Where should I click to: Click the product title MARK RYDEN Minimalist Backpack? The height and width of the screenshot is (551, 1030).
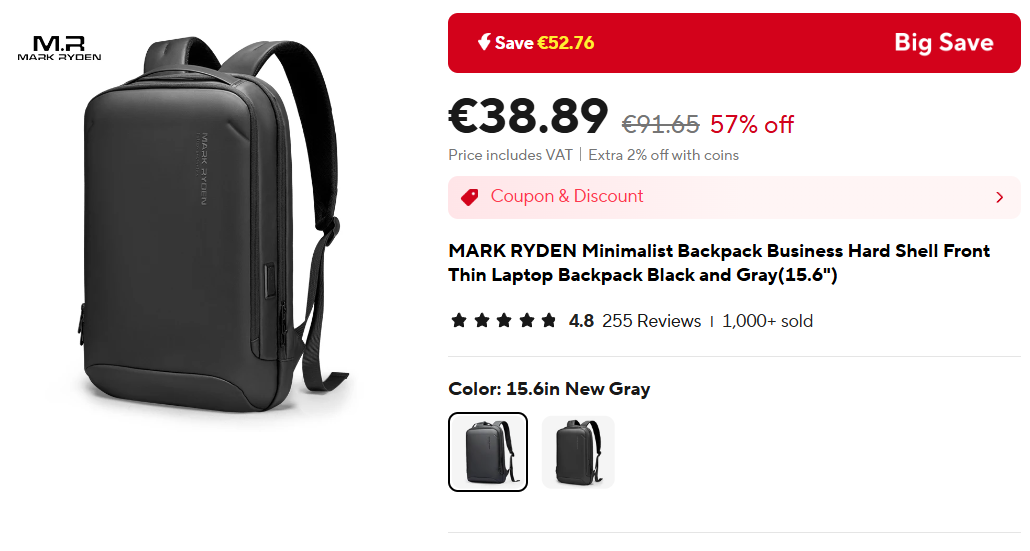(719, 263)
